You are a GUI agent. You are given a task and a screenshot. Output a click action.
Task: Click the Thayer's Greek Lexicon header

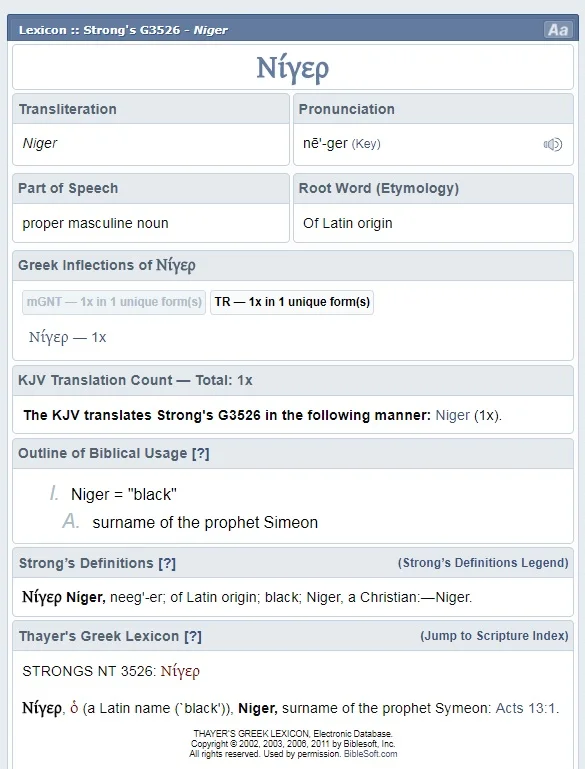(x=99, y=636)
